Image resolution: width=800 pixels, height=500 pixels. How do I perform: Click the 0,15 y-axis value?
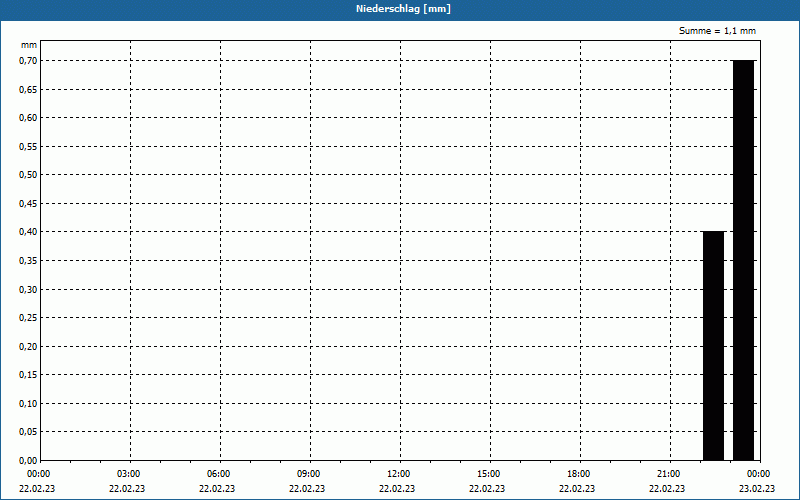28,375
